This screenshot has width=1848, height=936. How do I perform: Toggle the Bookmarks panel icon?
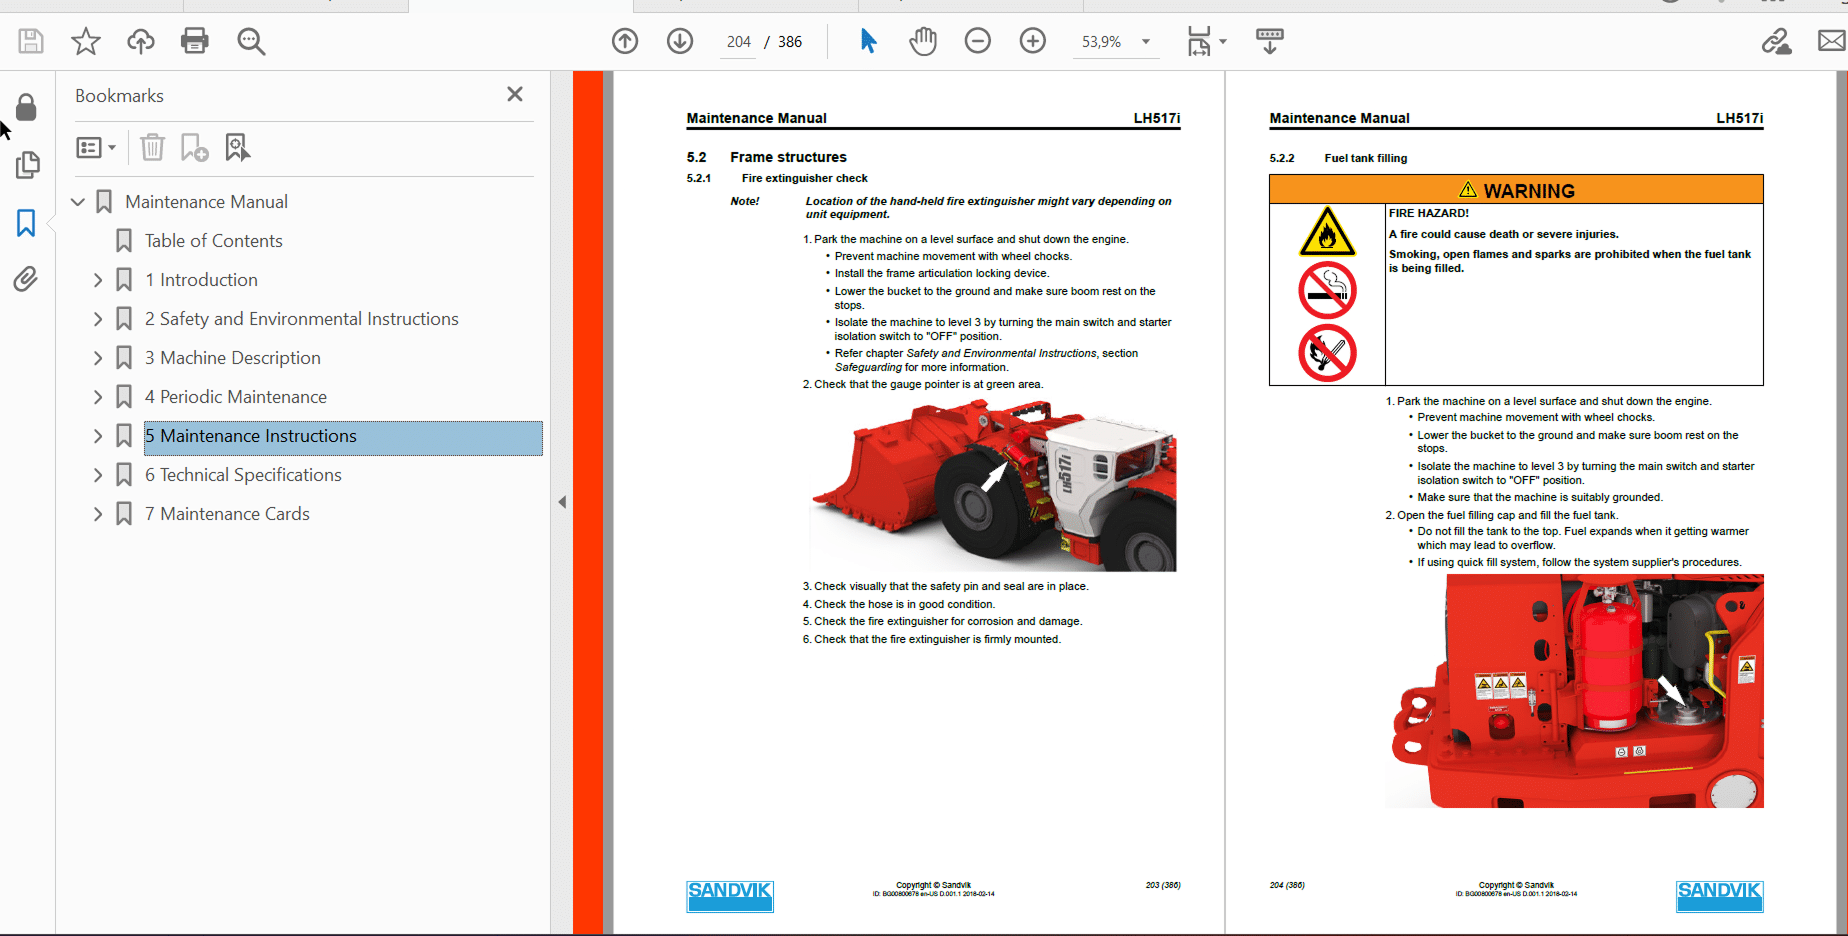coord(26,222)
